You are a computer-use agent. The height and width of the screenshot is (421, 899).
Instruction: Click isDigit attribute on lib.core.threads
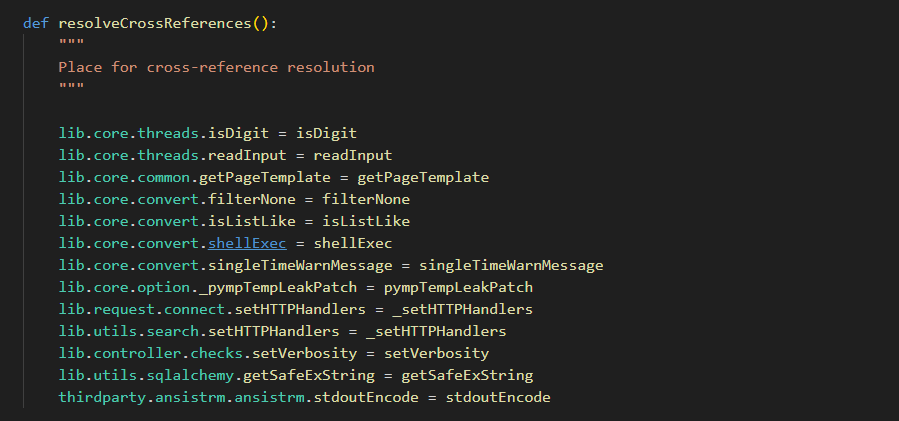click(239, 133)
